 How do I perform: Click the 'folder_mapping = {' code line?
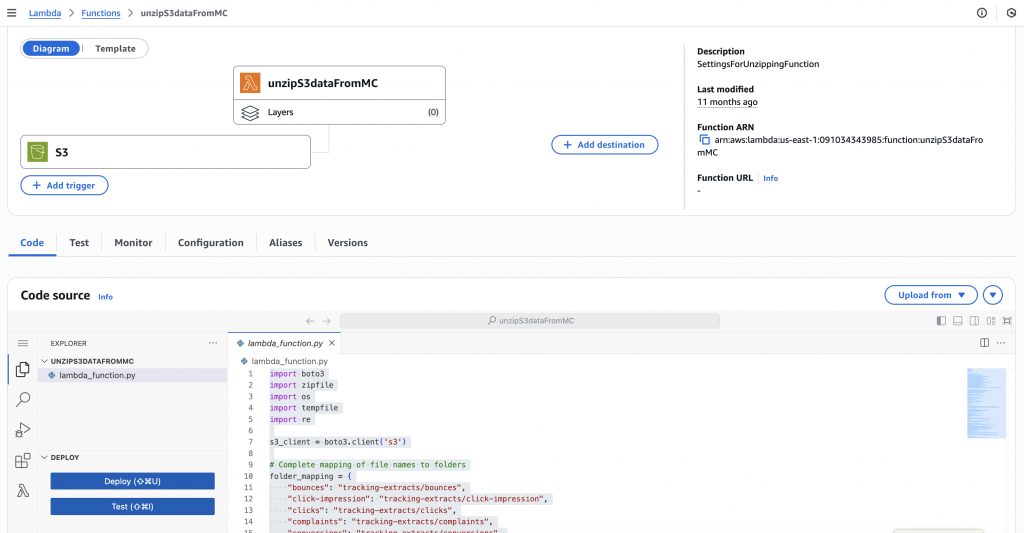point(311,476)
